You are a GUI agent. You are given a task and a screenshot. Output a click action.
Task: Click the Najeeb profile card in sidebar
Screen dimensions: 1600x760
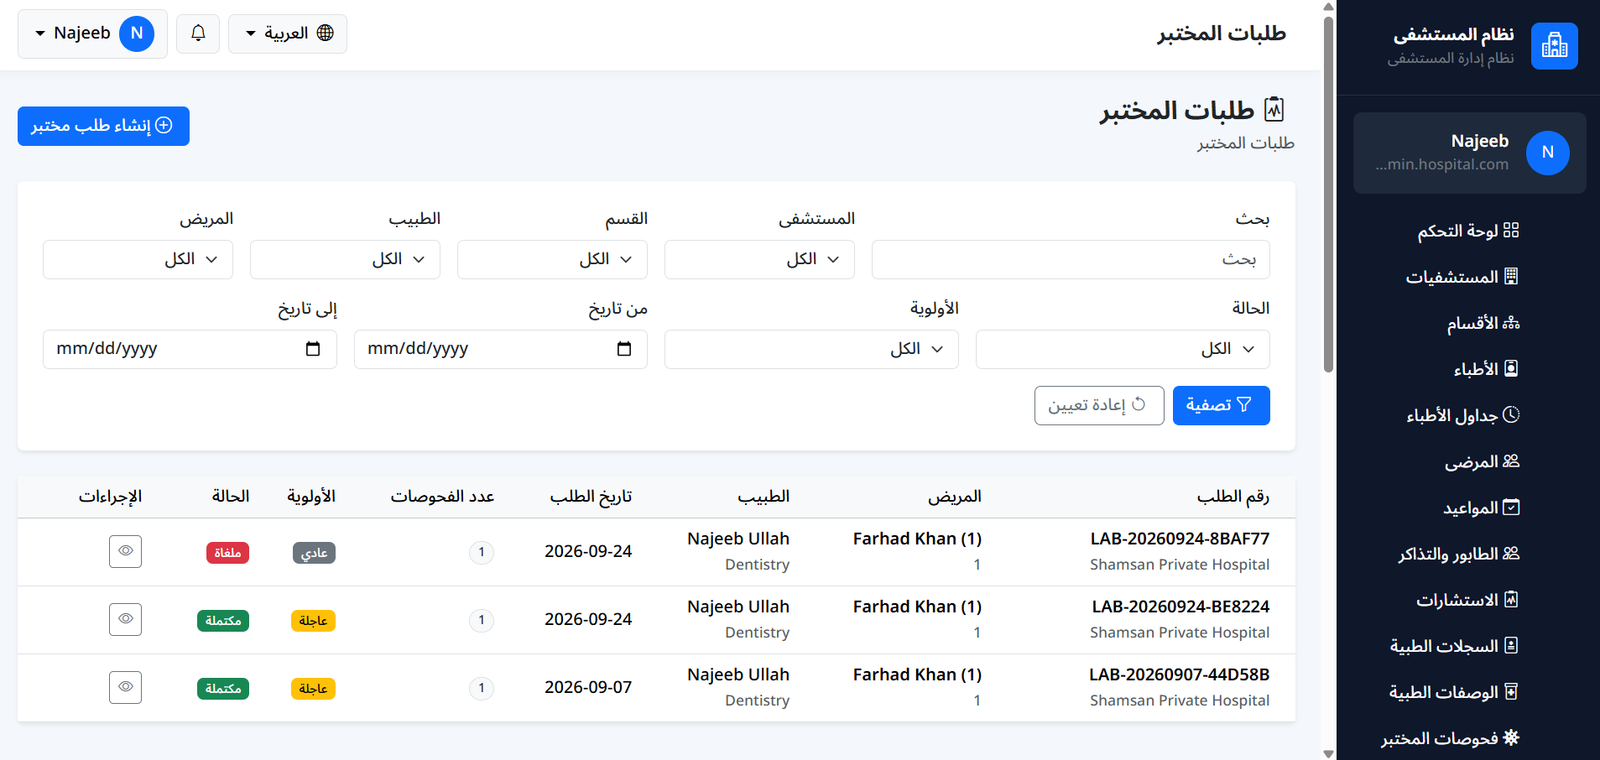click(x=1469, y=153)
